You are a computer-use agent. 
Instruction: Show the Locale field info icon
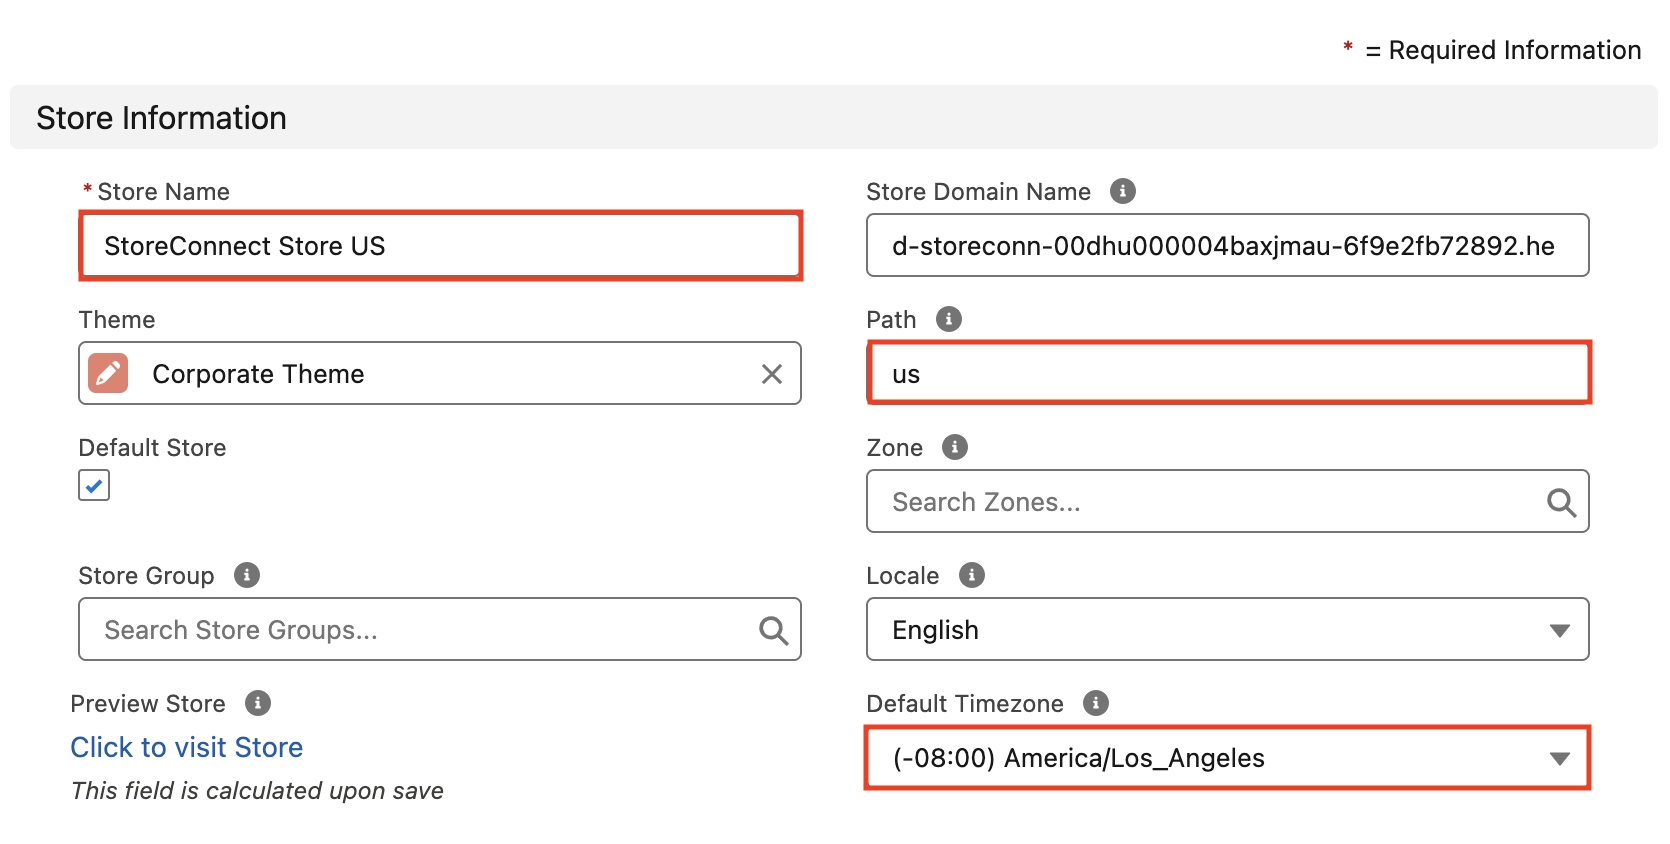pyautogui.click(x=972, y=575)
